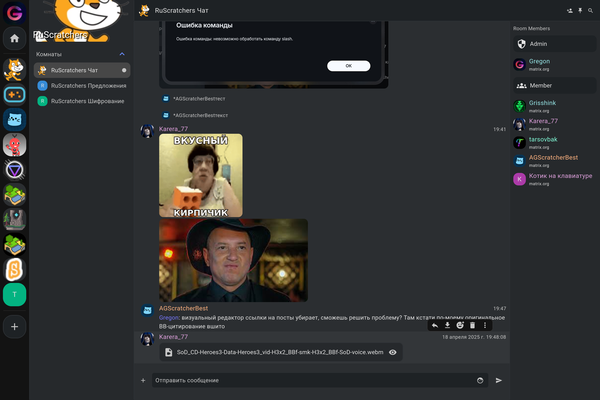Click the Отправить сообщение input field
Viewport: 600px width, 400px height.
[x=310, y=380]
